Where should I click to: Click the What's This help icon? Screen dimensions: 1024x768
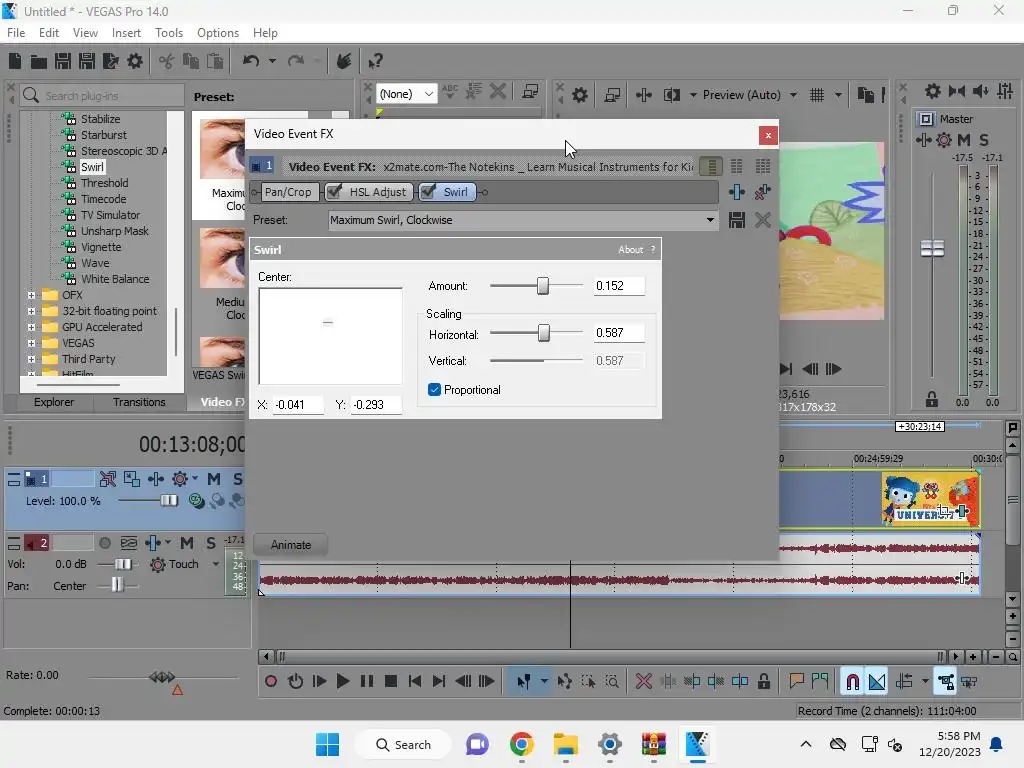(x=375, y=61)
